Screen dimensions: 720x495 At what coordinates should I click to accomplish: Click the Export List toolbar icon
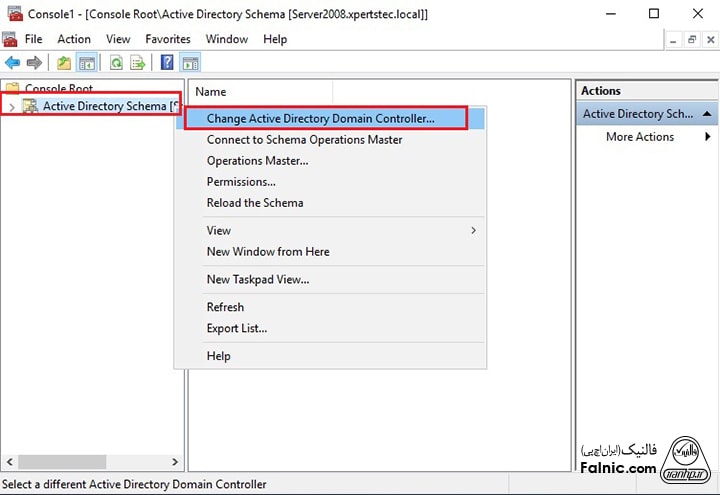[137, 63]
